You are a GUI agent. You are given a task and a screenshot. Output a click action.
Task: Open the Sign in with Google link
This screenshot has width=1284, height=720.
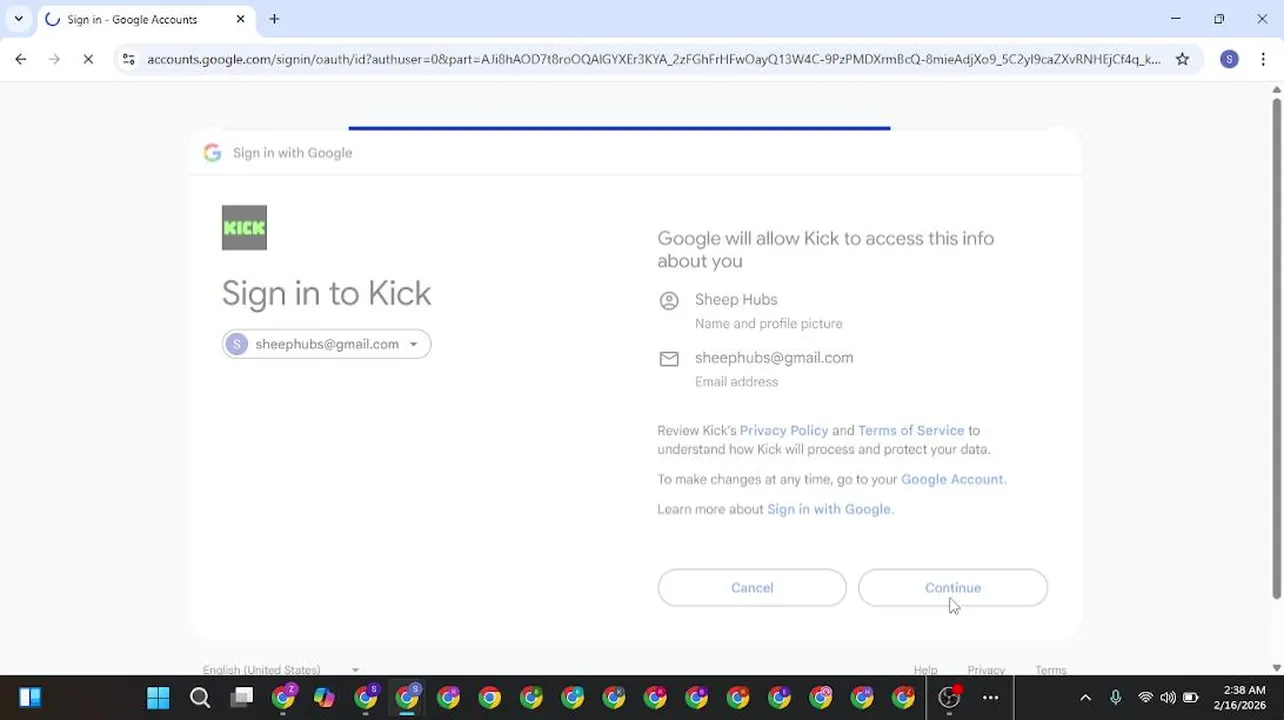pyautogui.click(x=828, y=509)
